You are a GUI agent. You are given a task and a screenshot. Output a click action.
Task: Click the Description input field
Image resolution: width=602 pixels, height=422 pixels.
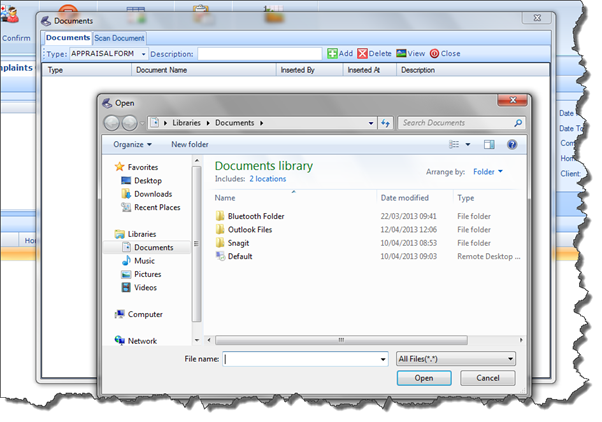[x=260, y=54]
